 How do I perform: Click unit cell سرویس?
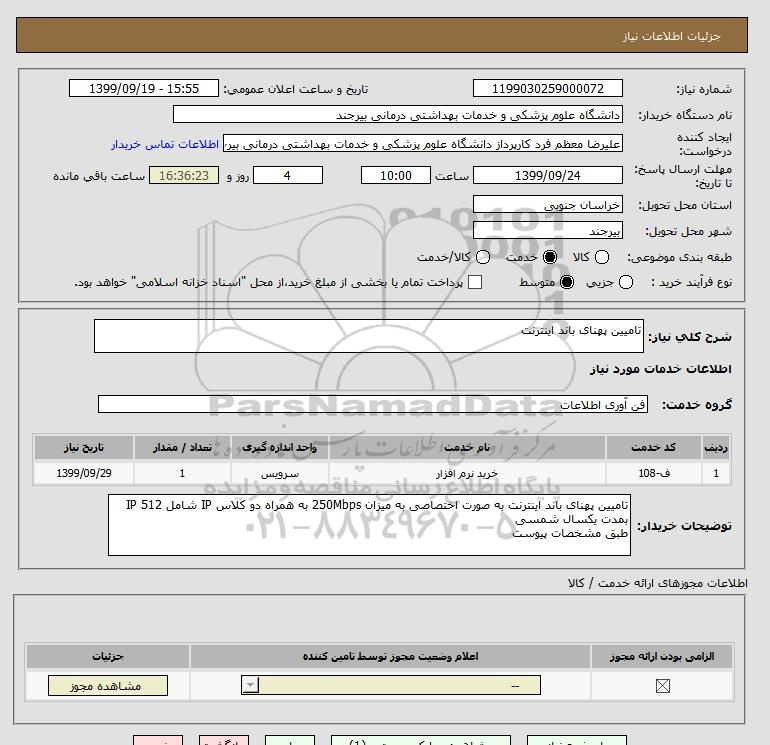click(x=280, y=473)
